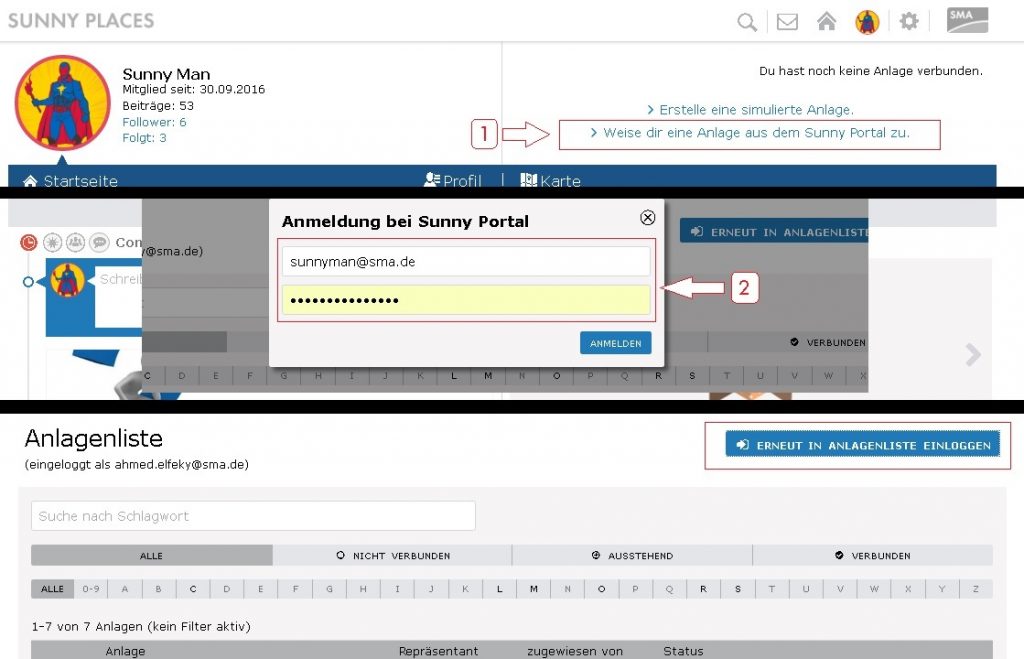Click the grey right-pointing chevron arrow
The image size is (1024, 659).
pyautogui.click(x=973, y=355)
